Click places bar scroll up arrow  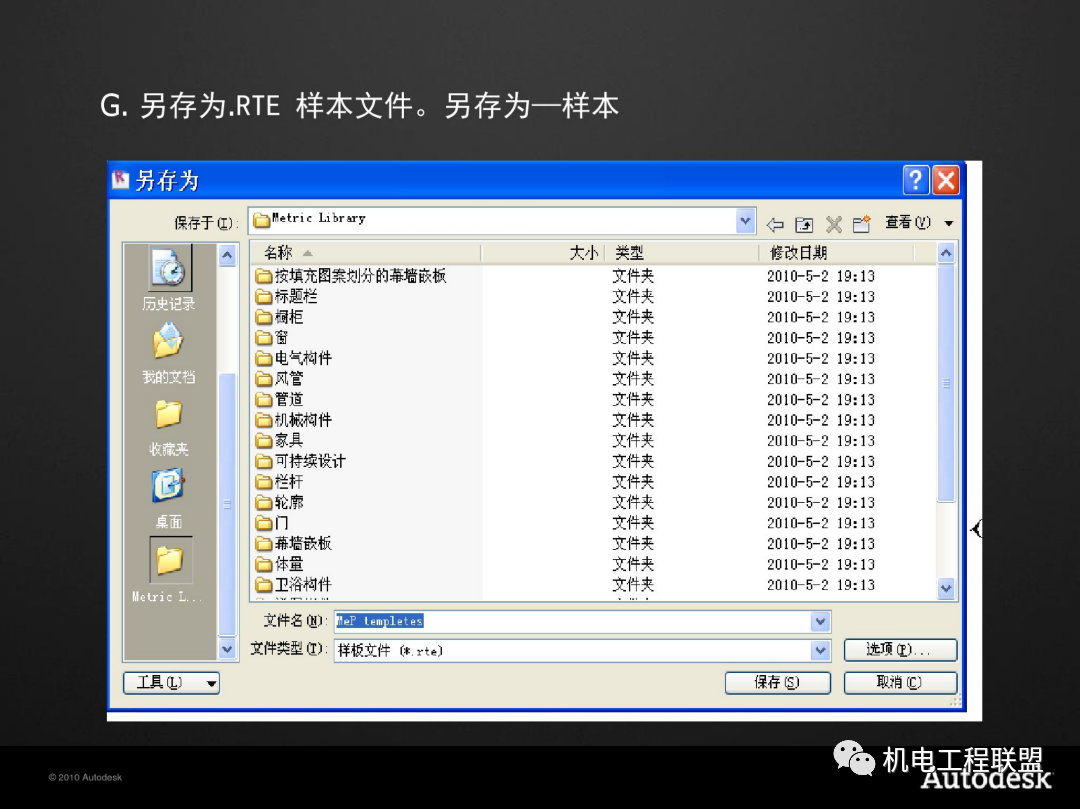[x=227, y=255]
